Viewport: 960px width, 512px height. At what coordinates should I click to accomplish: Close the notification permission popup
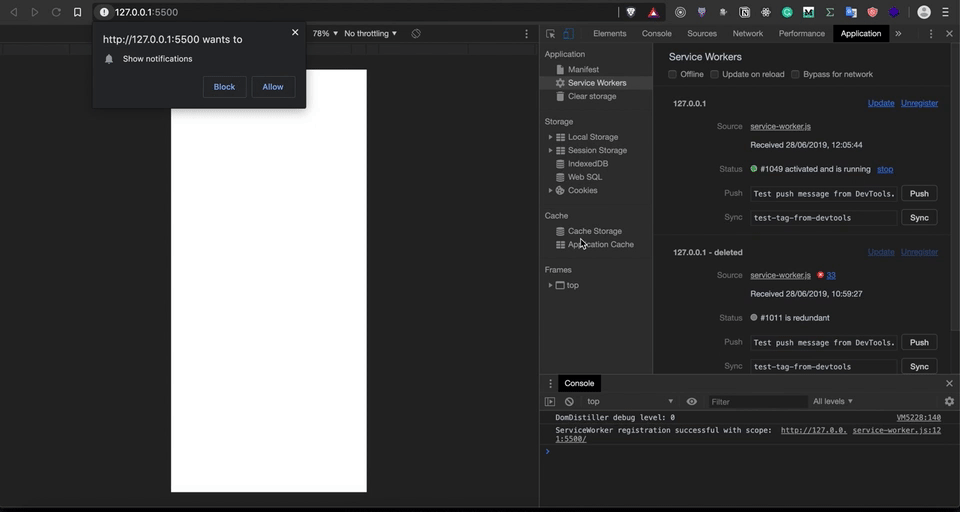pyautogui.click(x=295, y=32)
